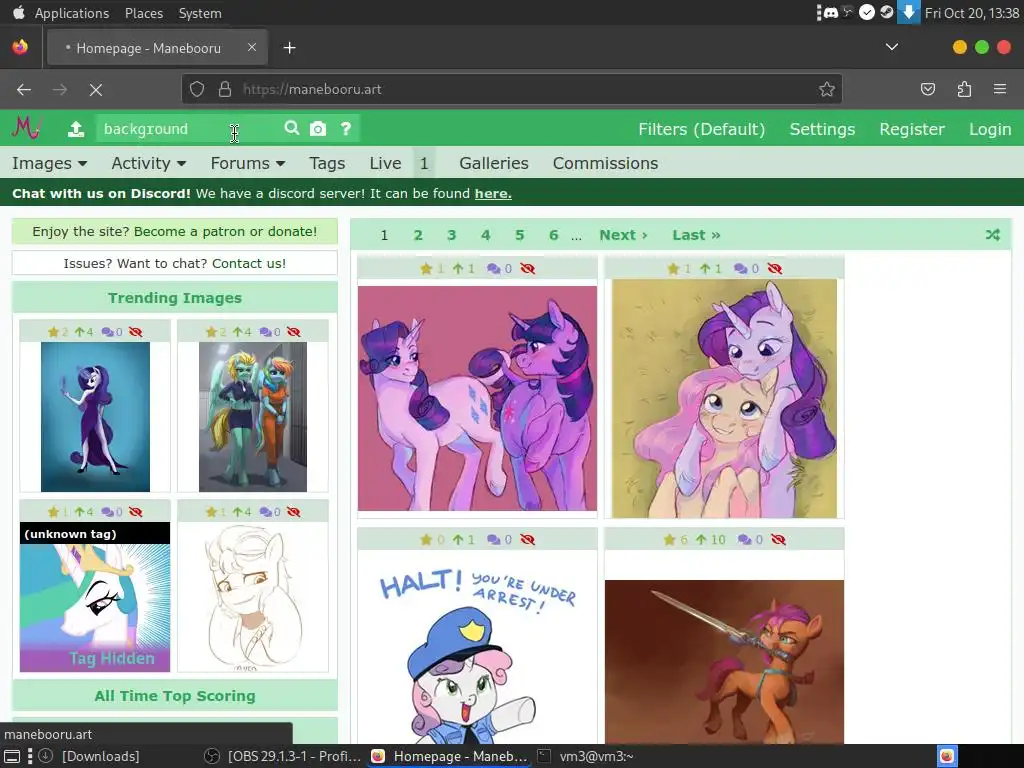The image size is (1024, 768).
Task: Focus the browser URL address bar
Action: (511, 89)
